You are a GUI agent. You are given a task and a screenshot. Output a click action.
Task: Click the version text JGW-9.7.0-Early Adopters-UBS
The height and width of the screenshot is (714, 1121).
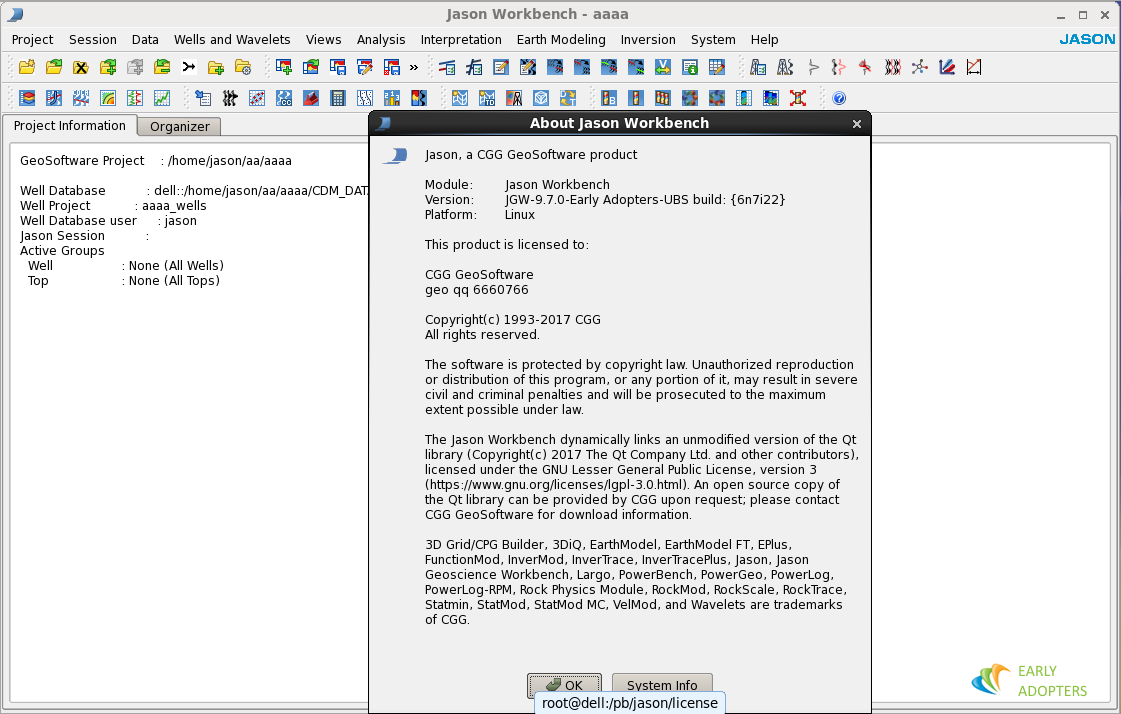click(x=598, y=199)
